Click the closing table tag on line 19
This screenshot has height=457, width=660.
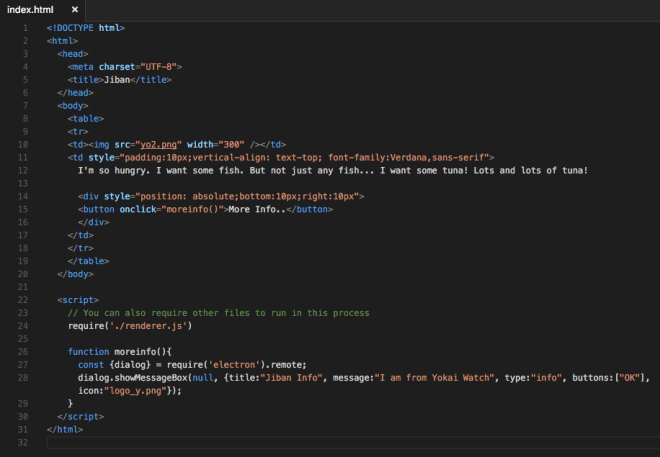tap(88, 261)
